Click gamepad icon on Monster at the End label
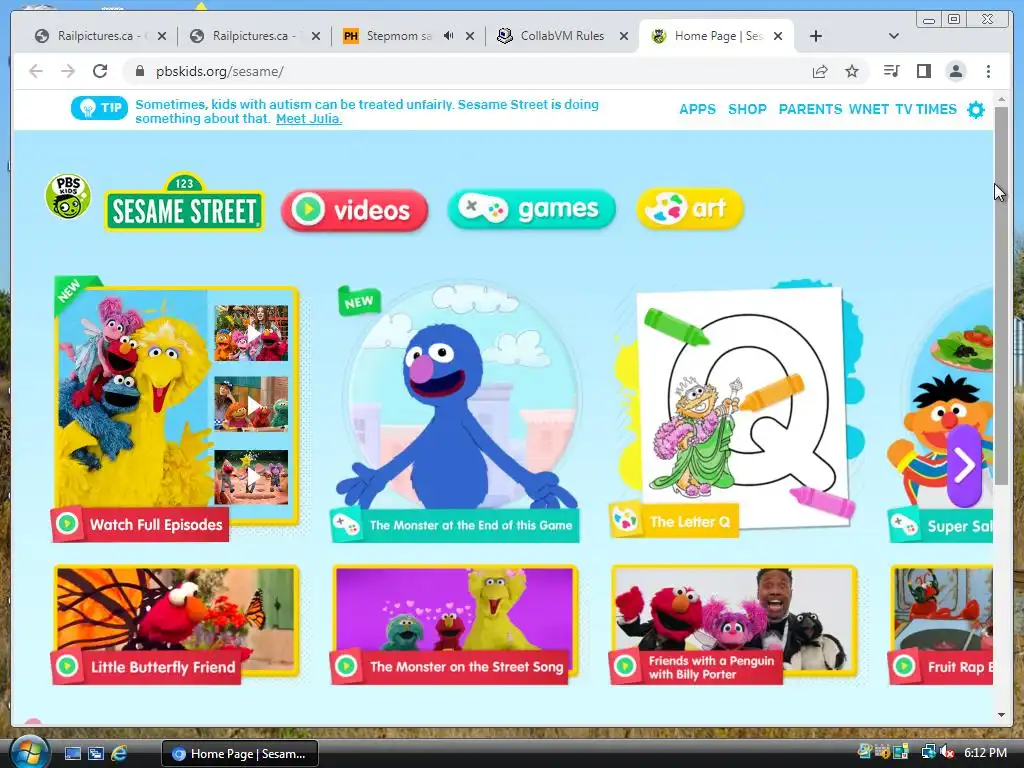The image size is (1024, 768). (345, 525)
